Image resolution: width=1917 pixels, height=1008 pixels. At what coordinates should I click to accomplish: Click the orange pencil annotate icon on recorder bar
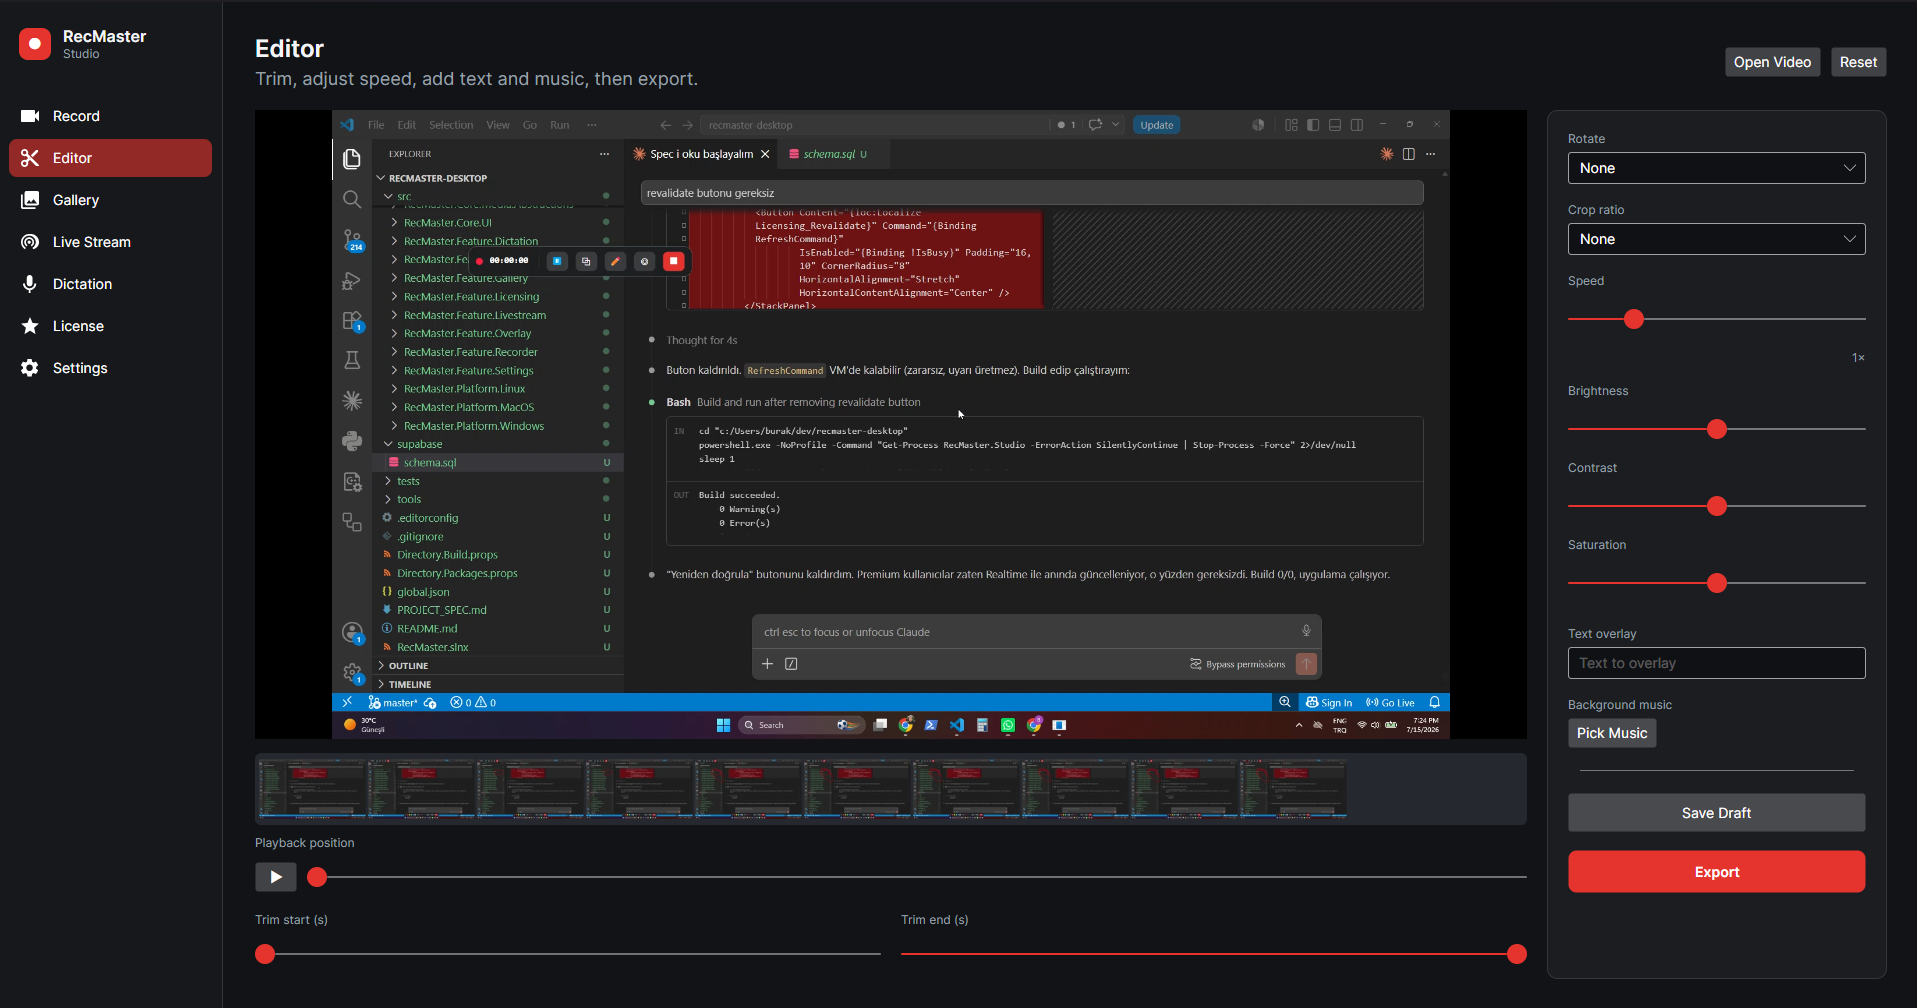pos(615,261)
